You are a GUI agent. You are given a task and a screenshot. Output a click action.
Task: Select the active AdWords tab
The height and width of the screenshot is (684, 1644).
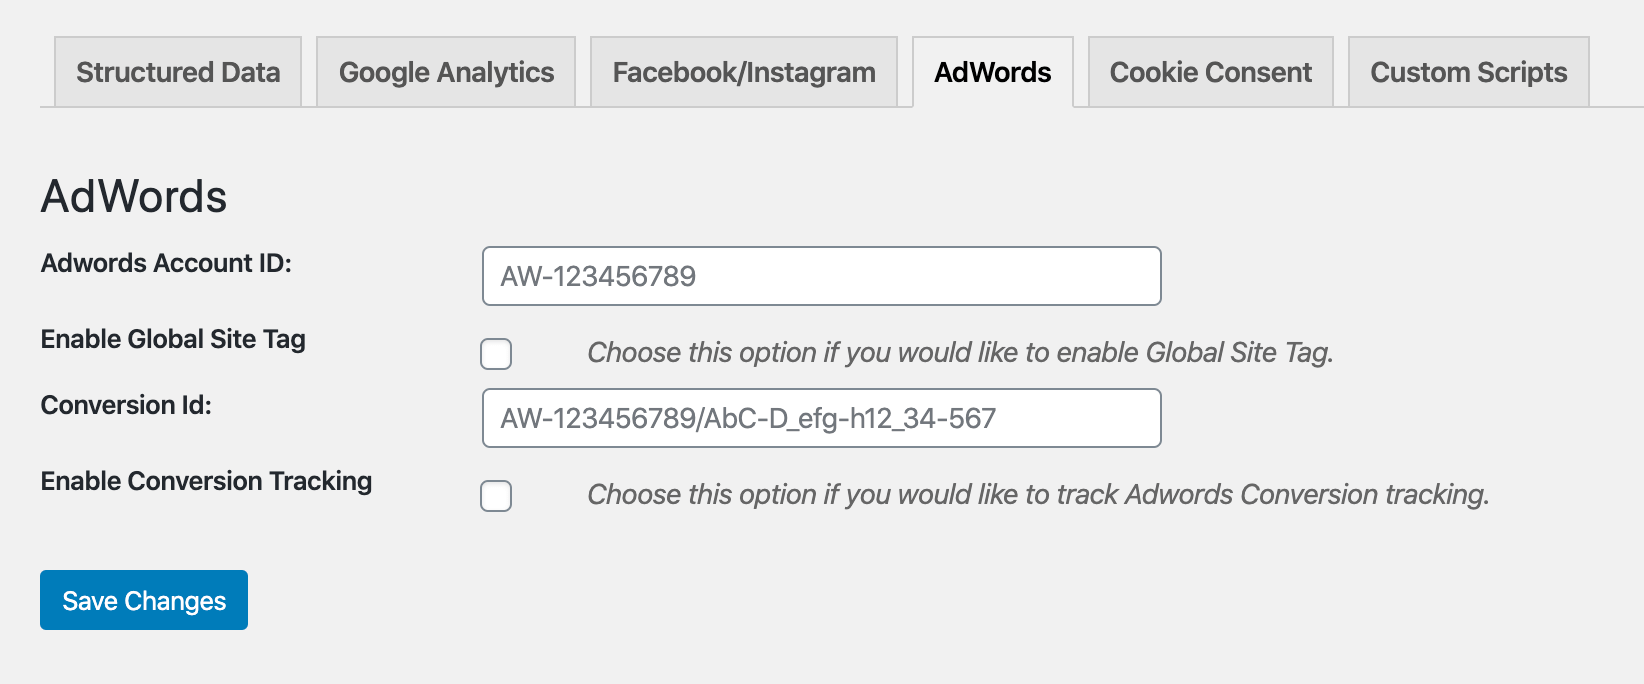point(993,72)
